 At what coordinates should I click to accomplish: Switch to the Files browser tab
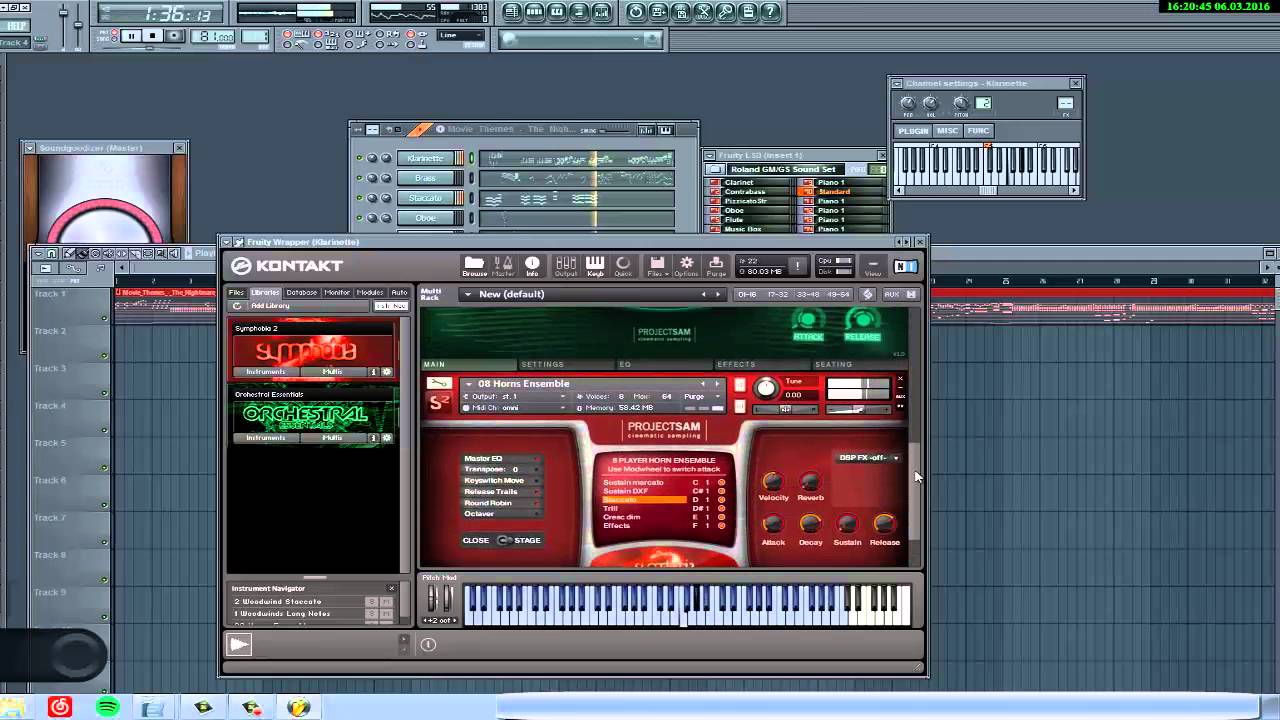tap(236, 293)
